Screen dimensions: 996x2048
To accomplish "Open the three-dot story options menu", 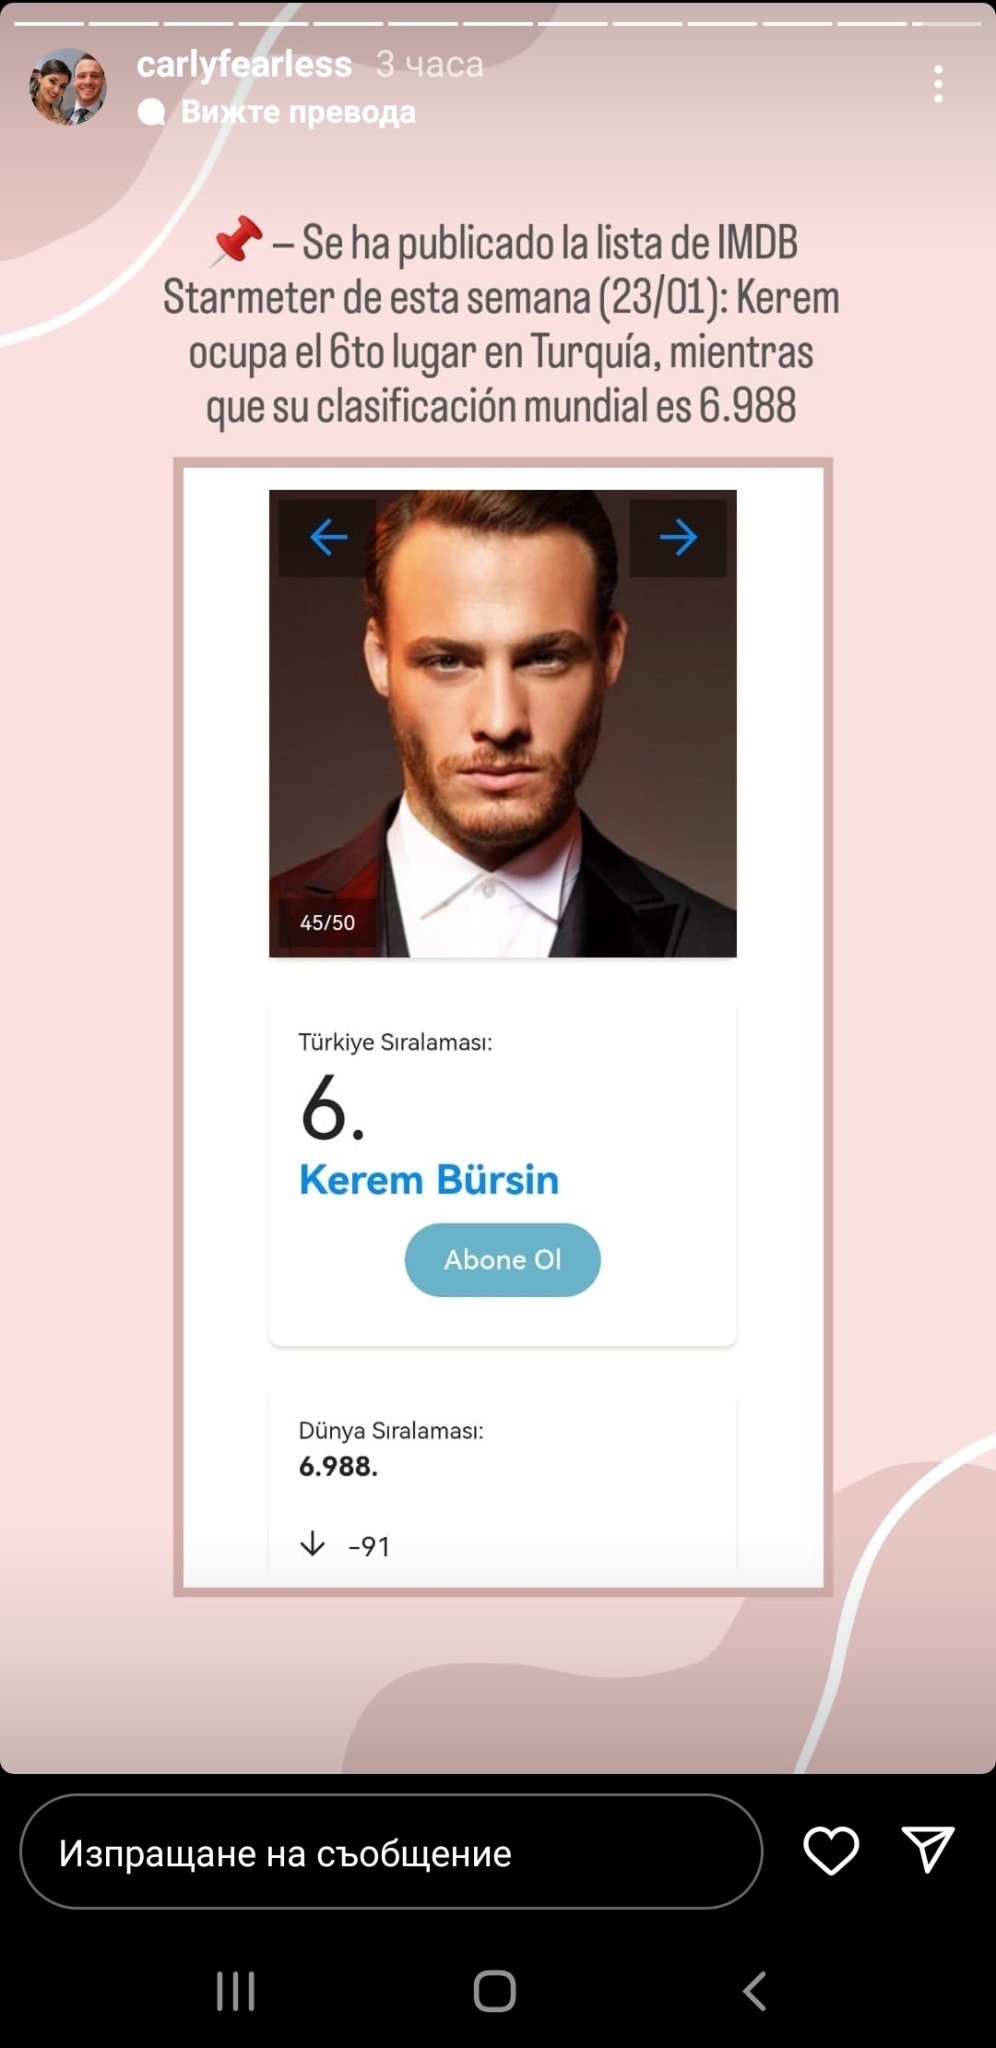I will tap(938, 84).
